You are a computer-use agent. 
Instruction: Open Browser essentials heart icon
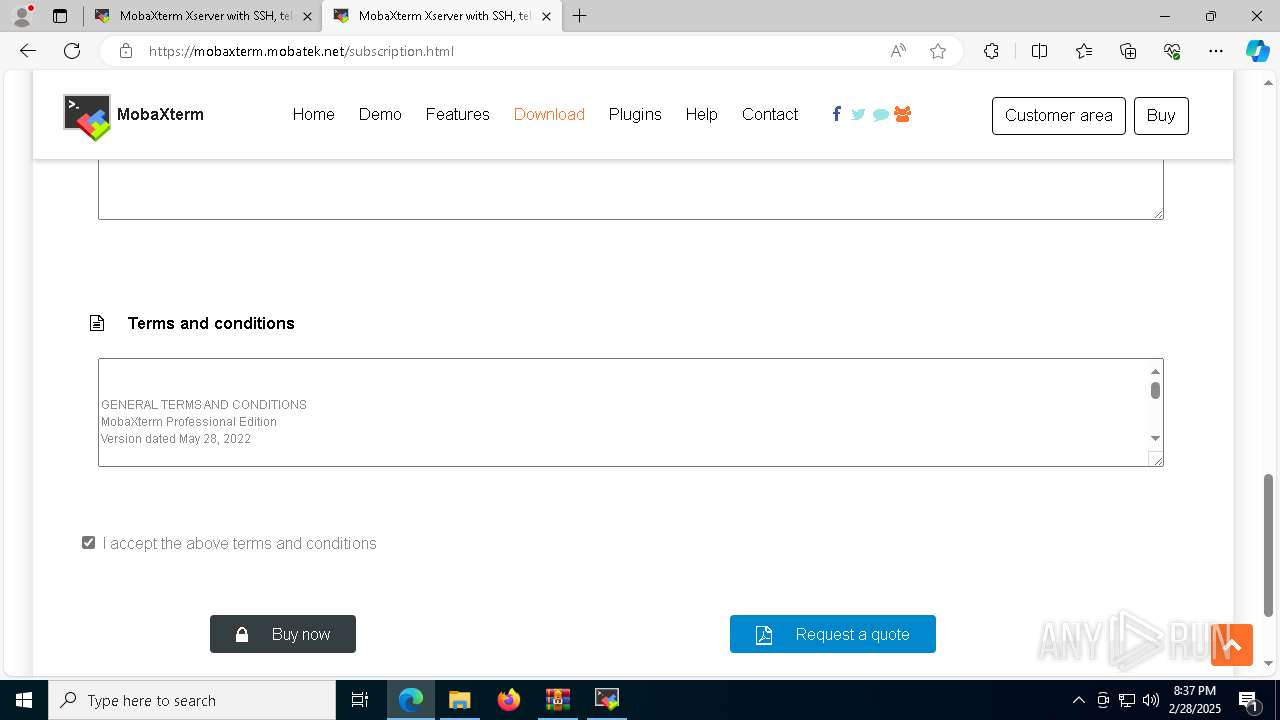tap(1172, 51)
